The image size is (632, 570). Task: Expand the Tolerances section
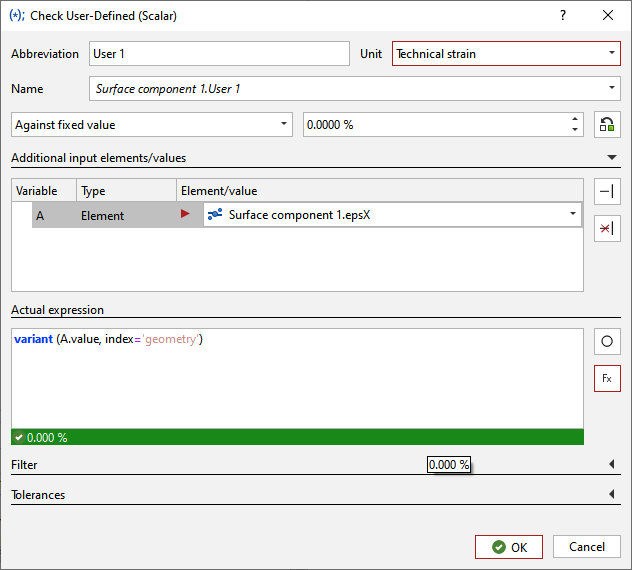611,495
